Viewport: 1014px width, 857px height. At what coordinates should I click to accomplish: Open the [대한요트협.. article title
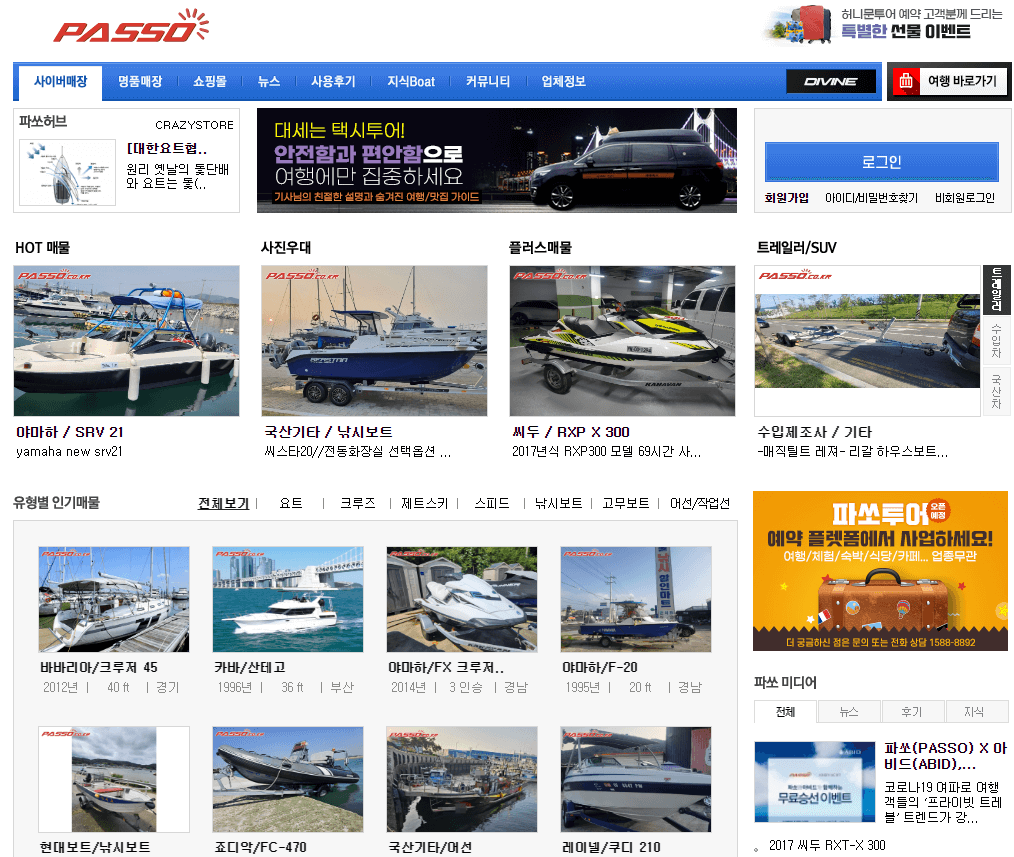167,148
